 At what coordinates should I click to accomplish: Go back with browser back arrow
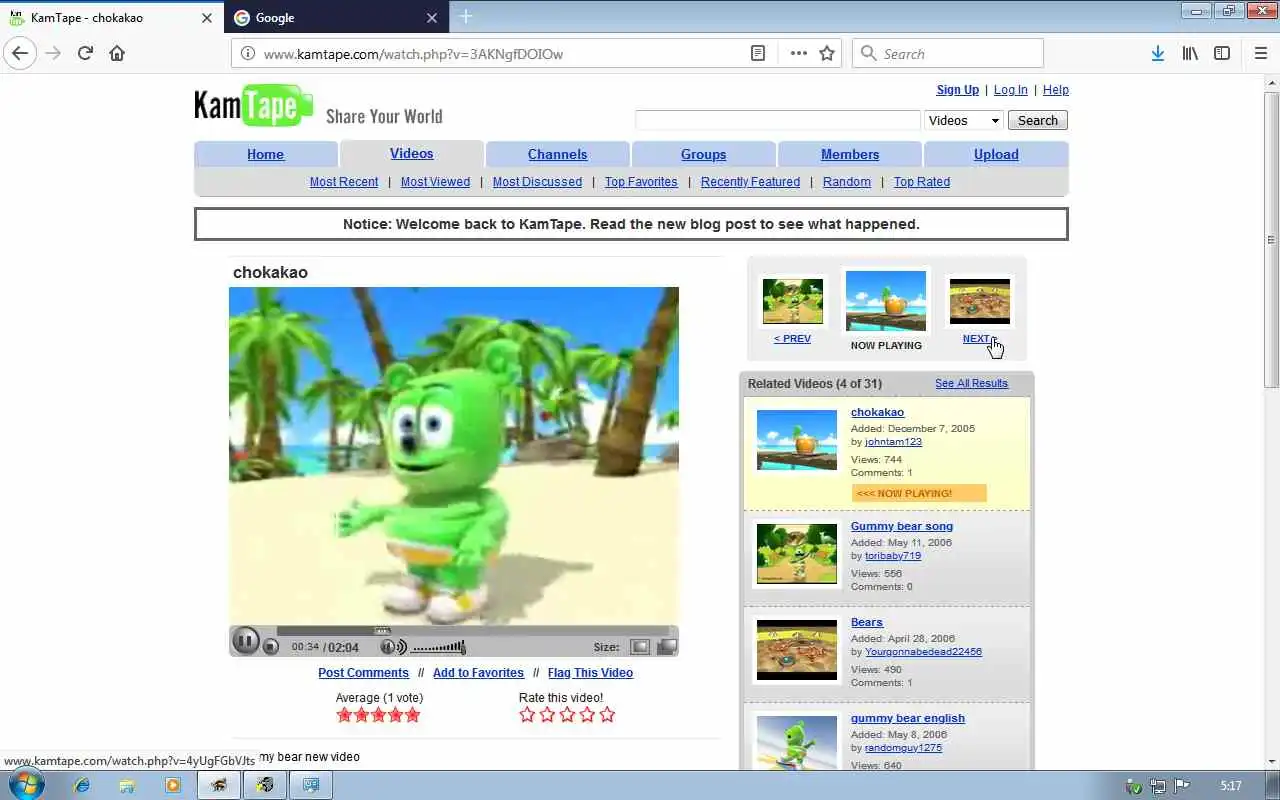(x=20, y=53)
